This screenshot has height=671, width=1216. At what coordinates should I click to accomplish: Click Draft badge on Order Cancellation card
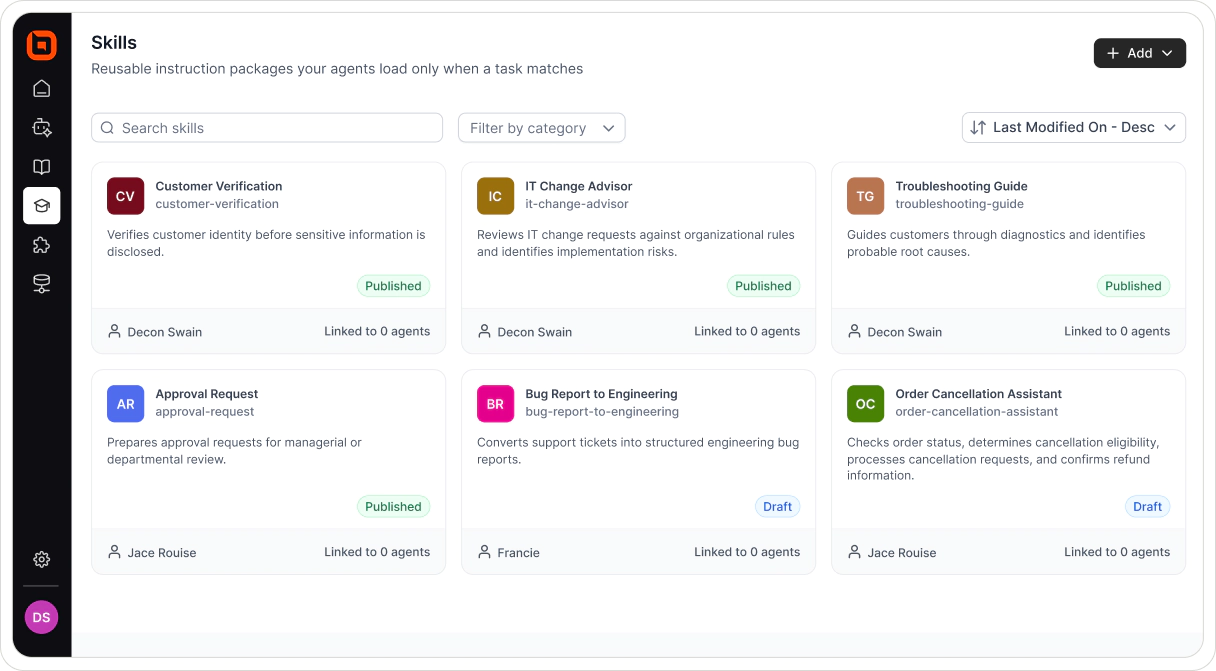1147,507
